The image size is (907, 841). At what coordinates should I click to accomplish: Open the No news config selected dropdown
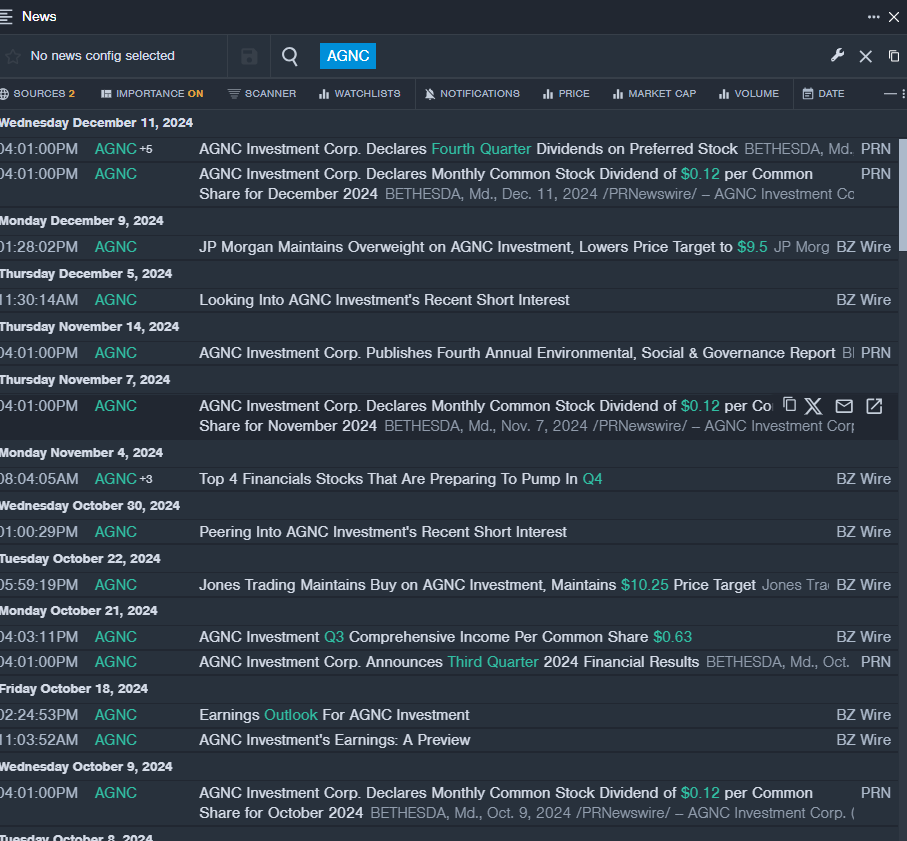(102, 56)
